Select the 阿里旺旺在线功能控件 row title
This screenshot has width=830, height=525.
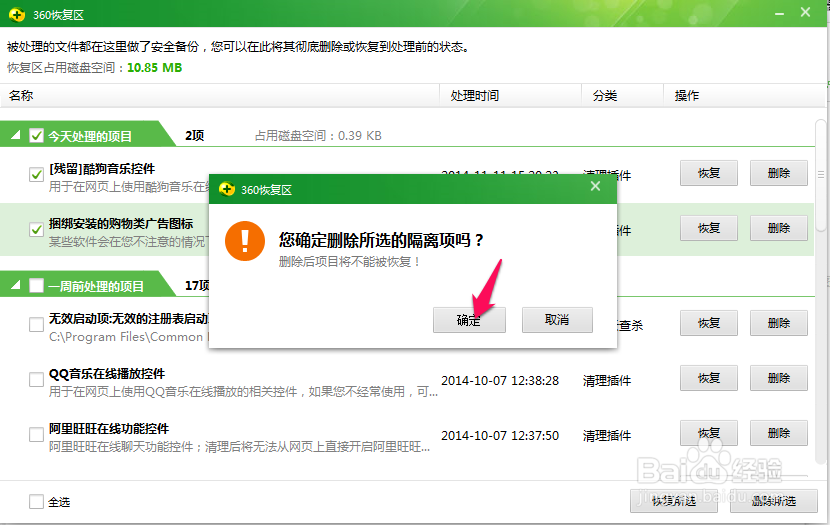coord(109,429)
